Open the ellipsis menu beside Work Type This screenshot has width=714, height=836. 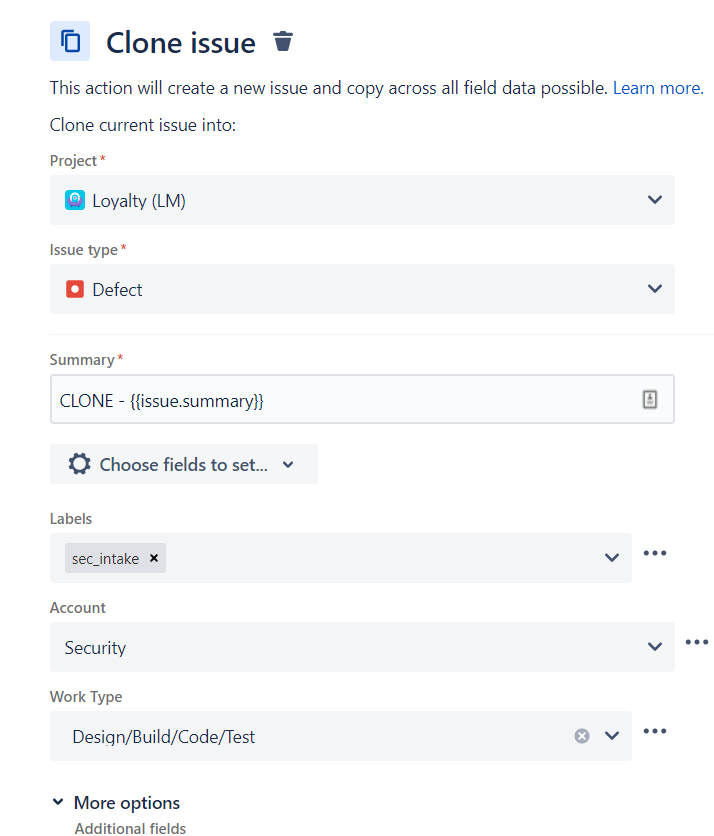(x=655, y=730)
